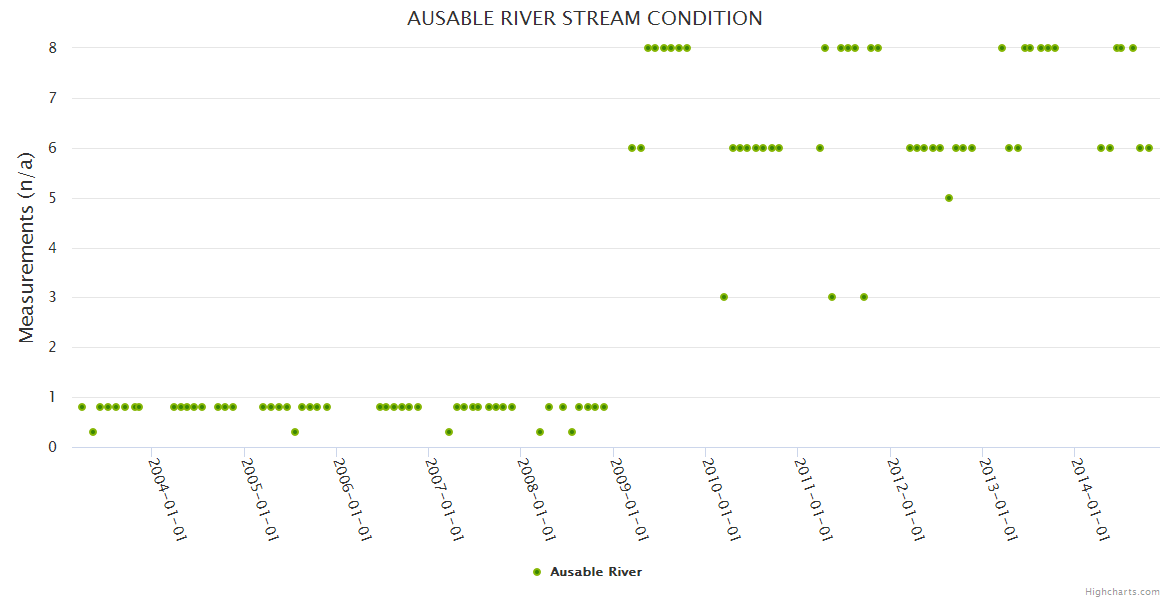This screenshot has width=1170, height=600.
Task: Select the lone data point at value 5
Action: click(x=949, y=198)
